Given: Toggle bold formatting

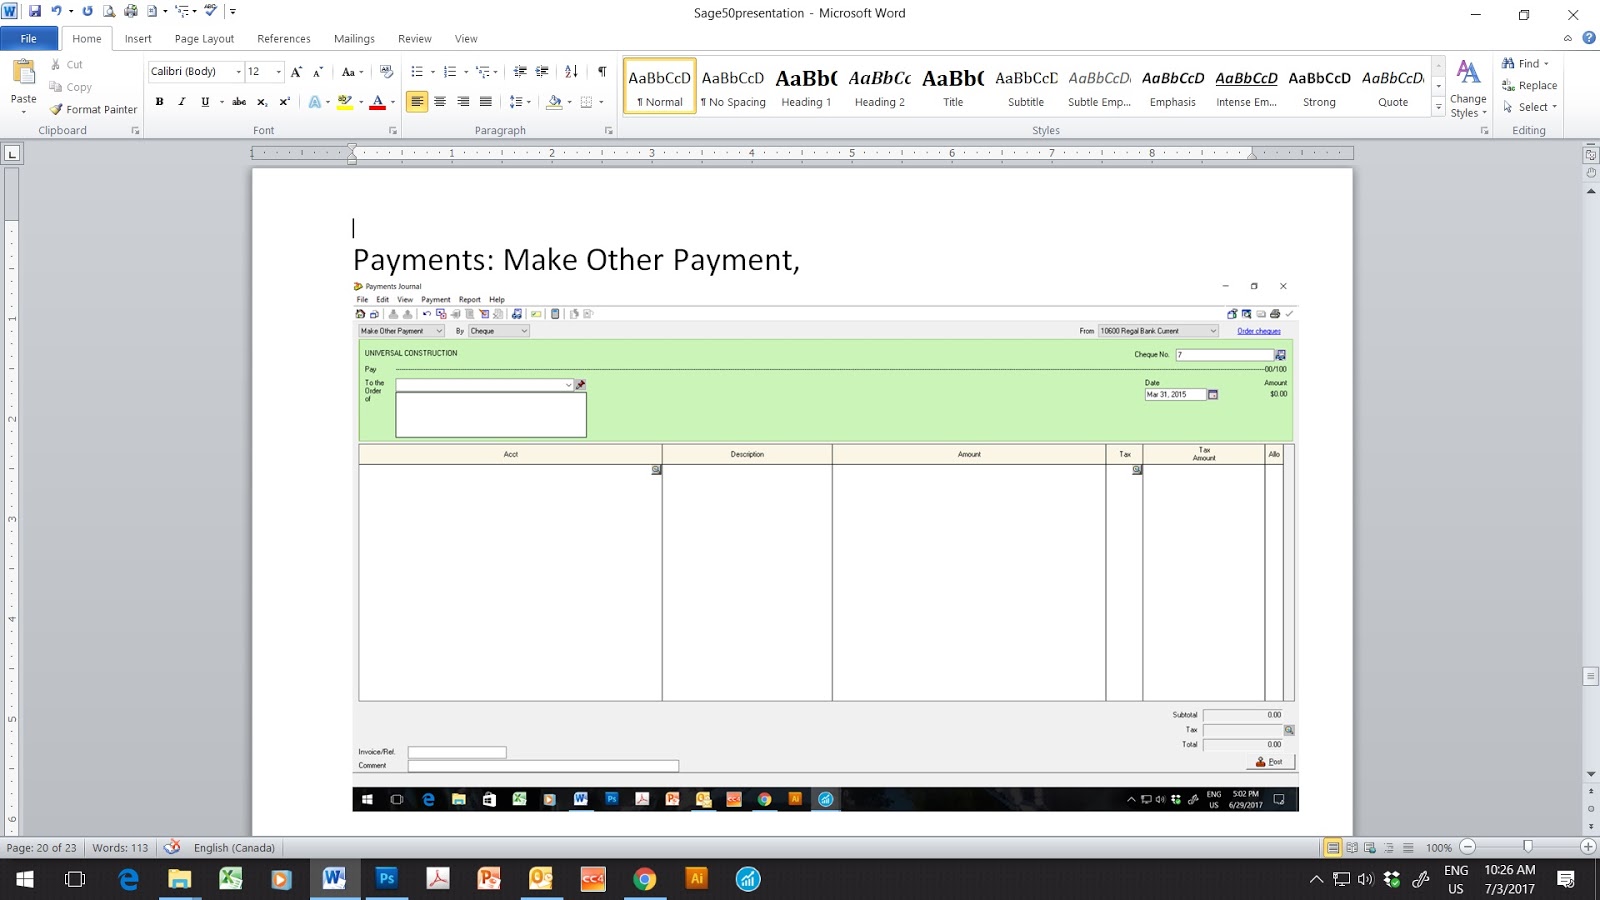Looking at the screenshot, I should tap(159, 102).
